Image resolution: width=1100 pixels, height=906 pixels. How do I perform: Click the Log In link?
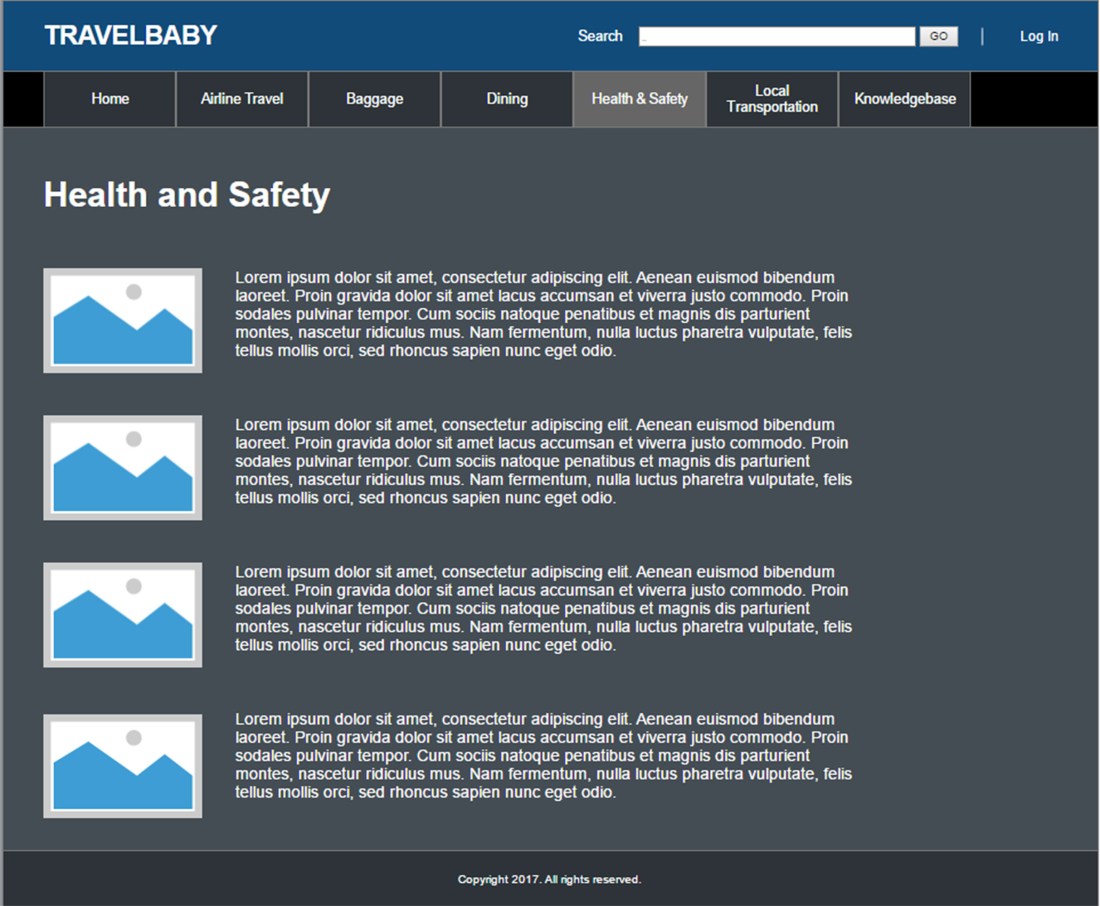point(1038,35)
